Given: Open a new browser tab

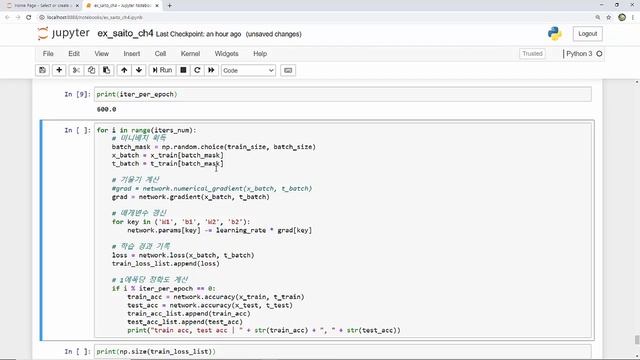Looking at the screenshot, I should coord(169,6).
